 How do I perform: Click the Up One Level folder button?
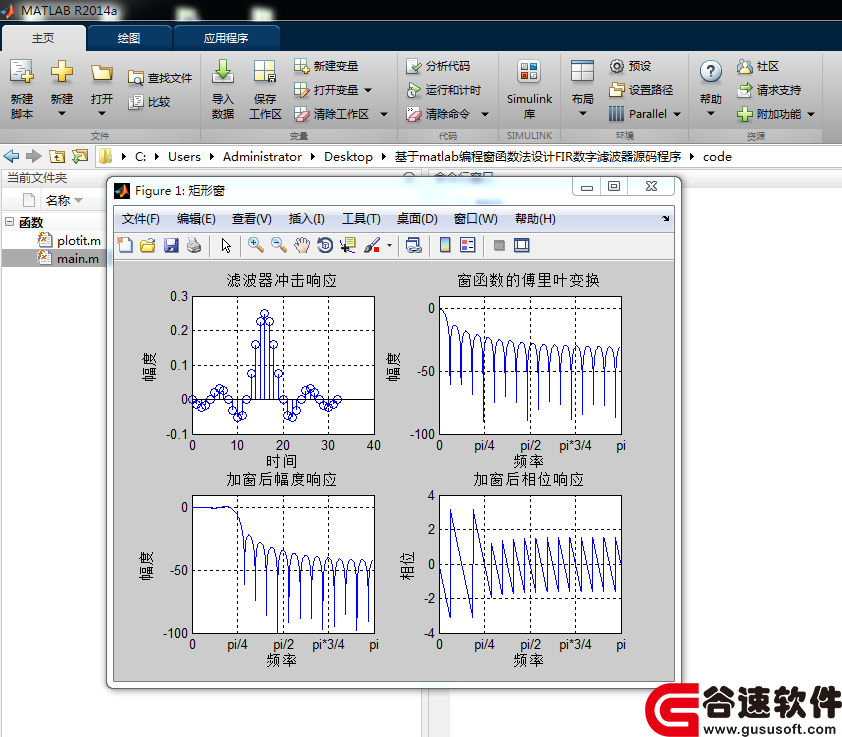57,156
